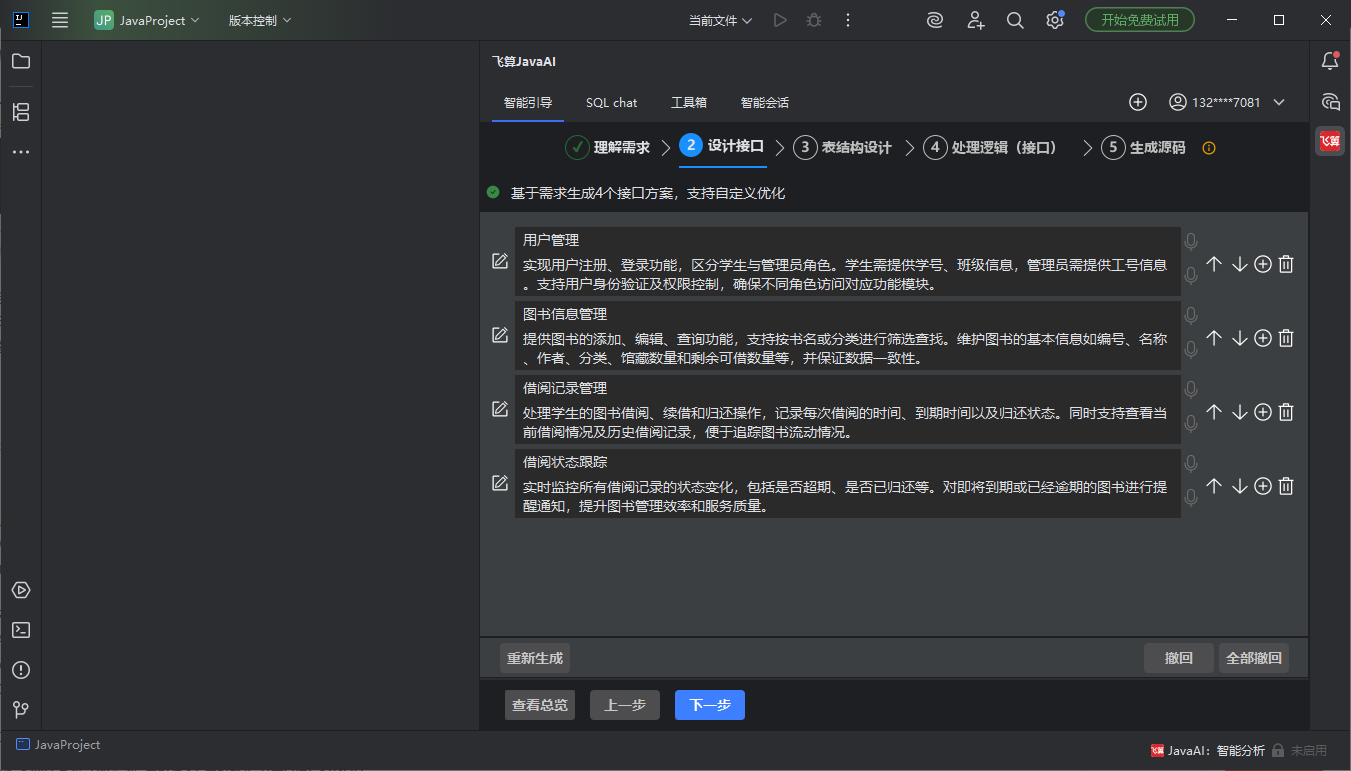This screenshot has height=771, width=1351.
Task: Click the 用户管理 description text
Action: [x=845, y=275]
